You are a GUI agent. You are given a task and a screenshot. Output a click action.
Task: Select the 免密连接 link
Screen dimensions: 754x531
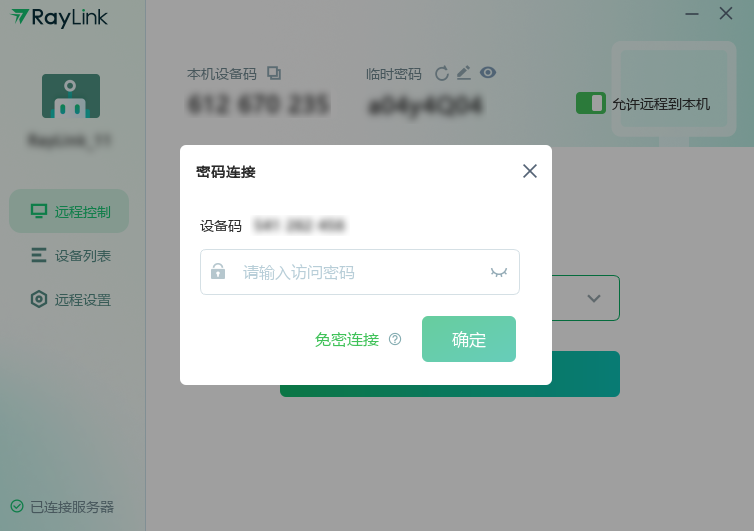point(347,340)
